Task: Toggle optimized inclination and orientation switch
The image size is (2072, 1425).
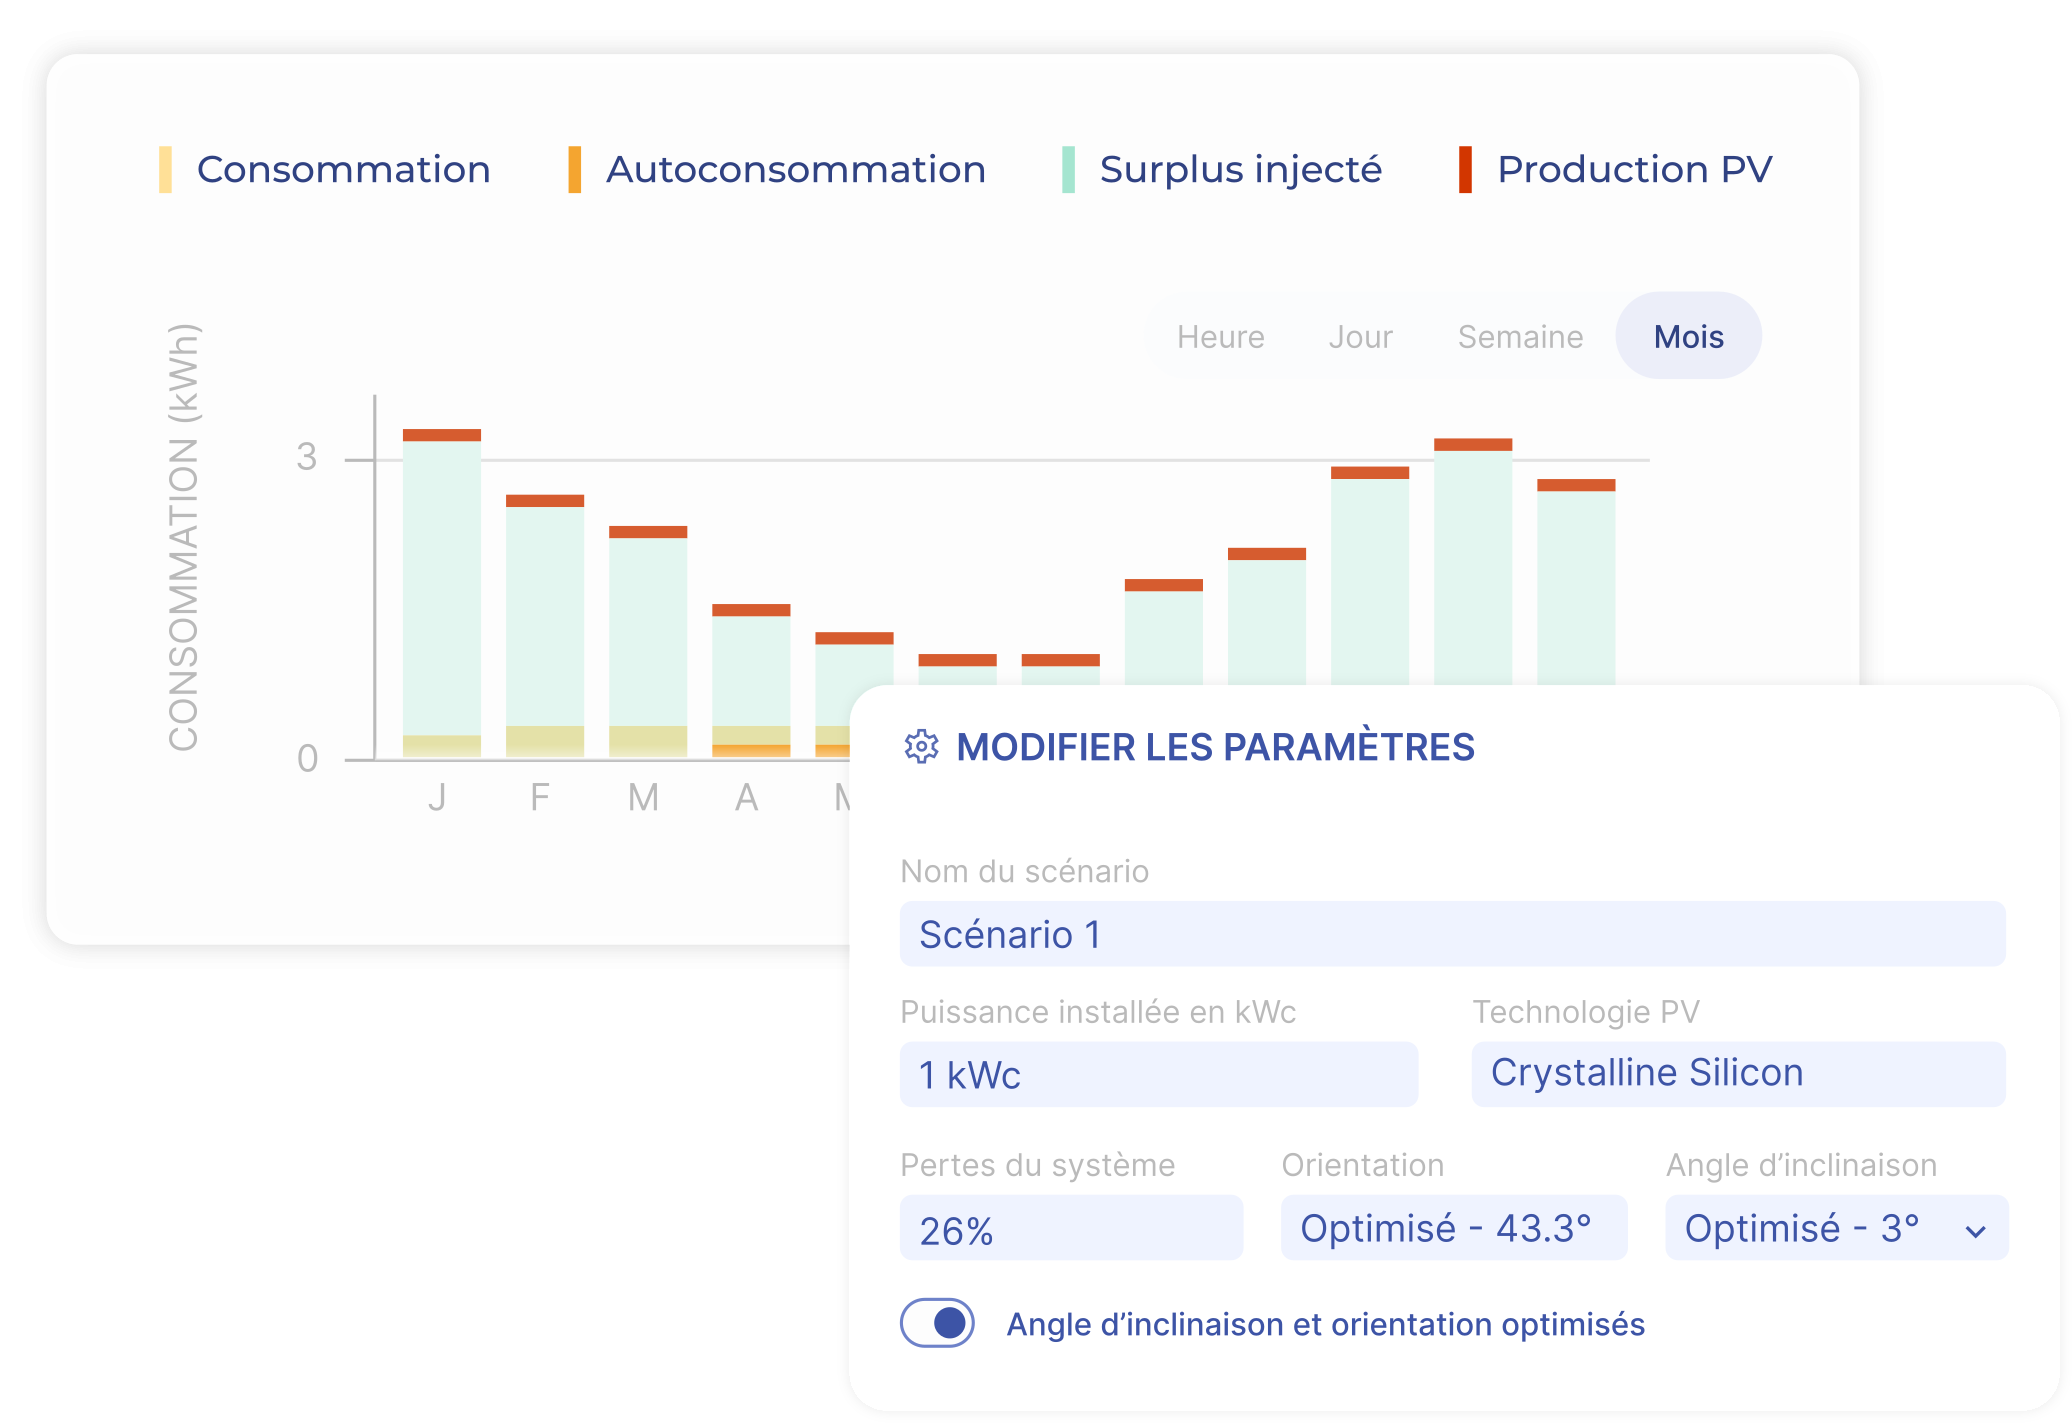Action: pos(938,1323)
